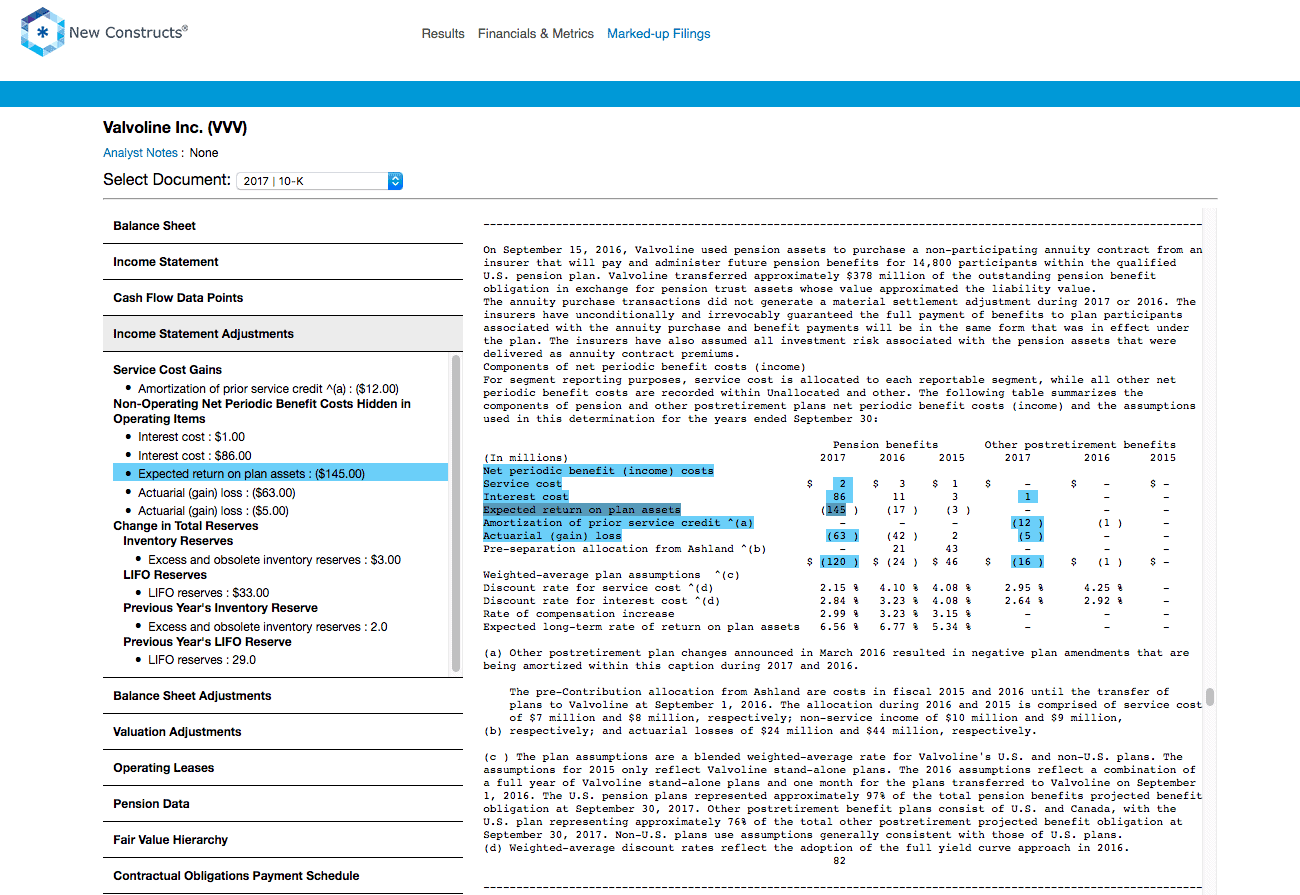Expand Contractual Obligations Payment Schedule section
1300x895 pixels.
pyautogui.click(x=283, y=876)
